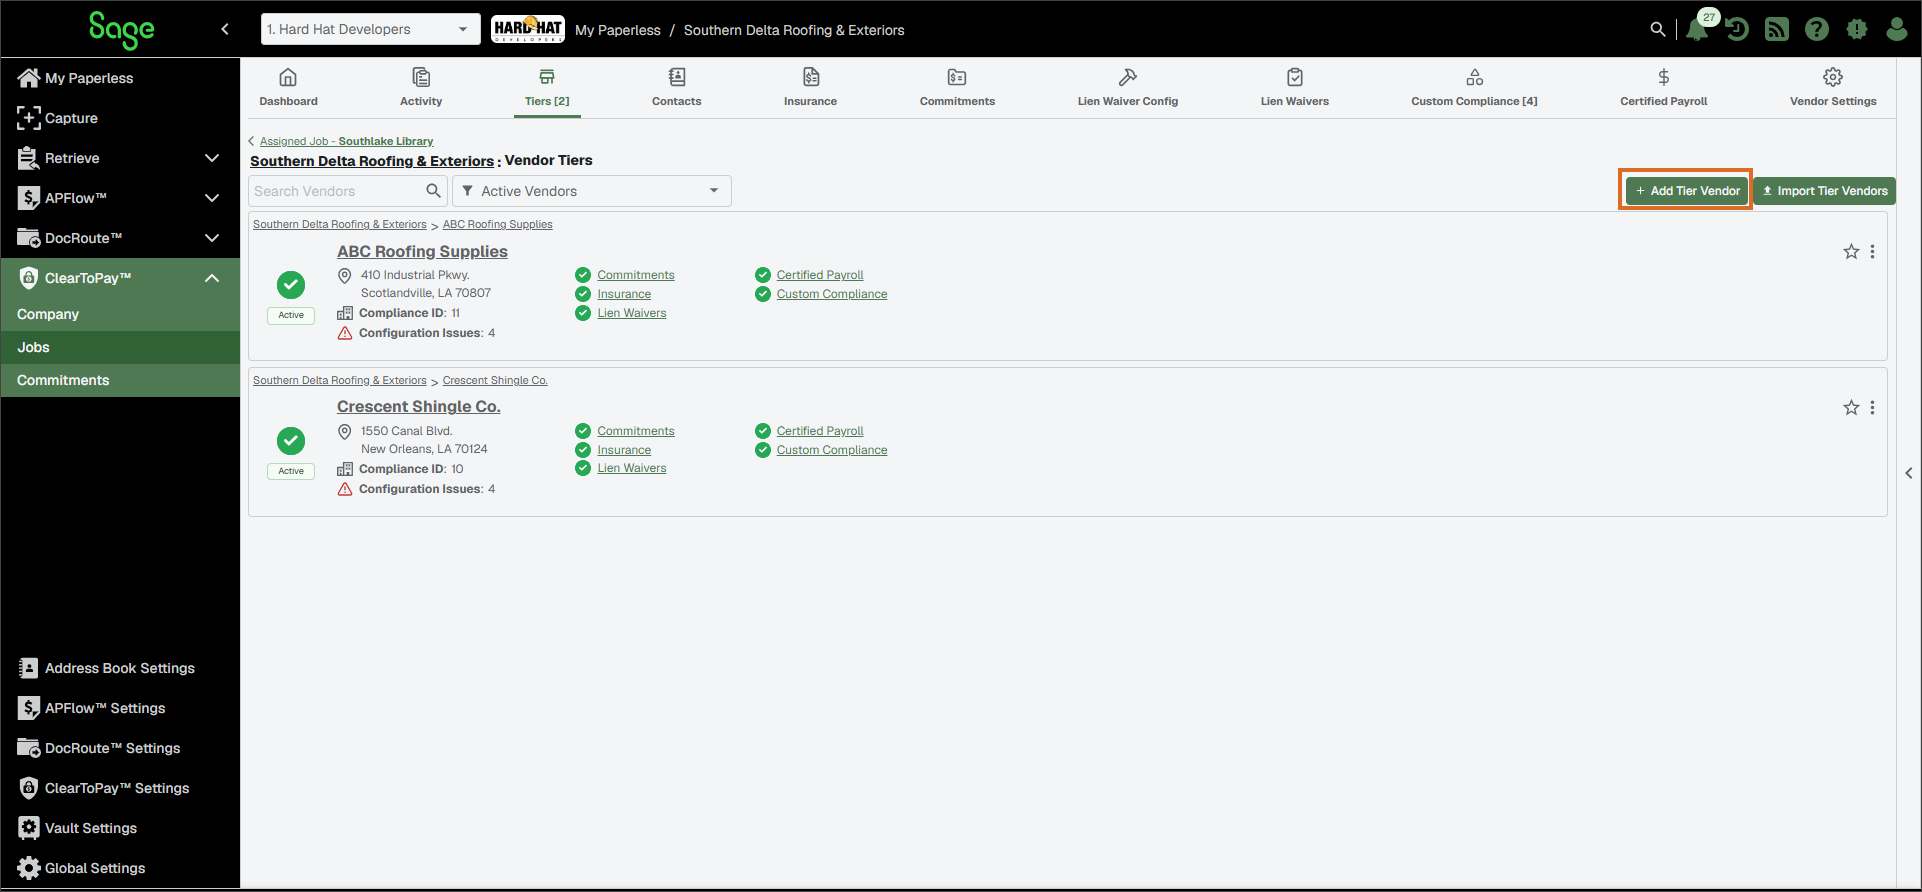
Task: Switch to the Tiers [2] tab
Action: tap(547, 87)
